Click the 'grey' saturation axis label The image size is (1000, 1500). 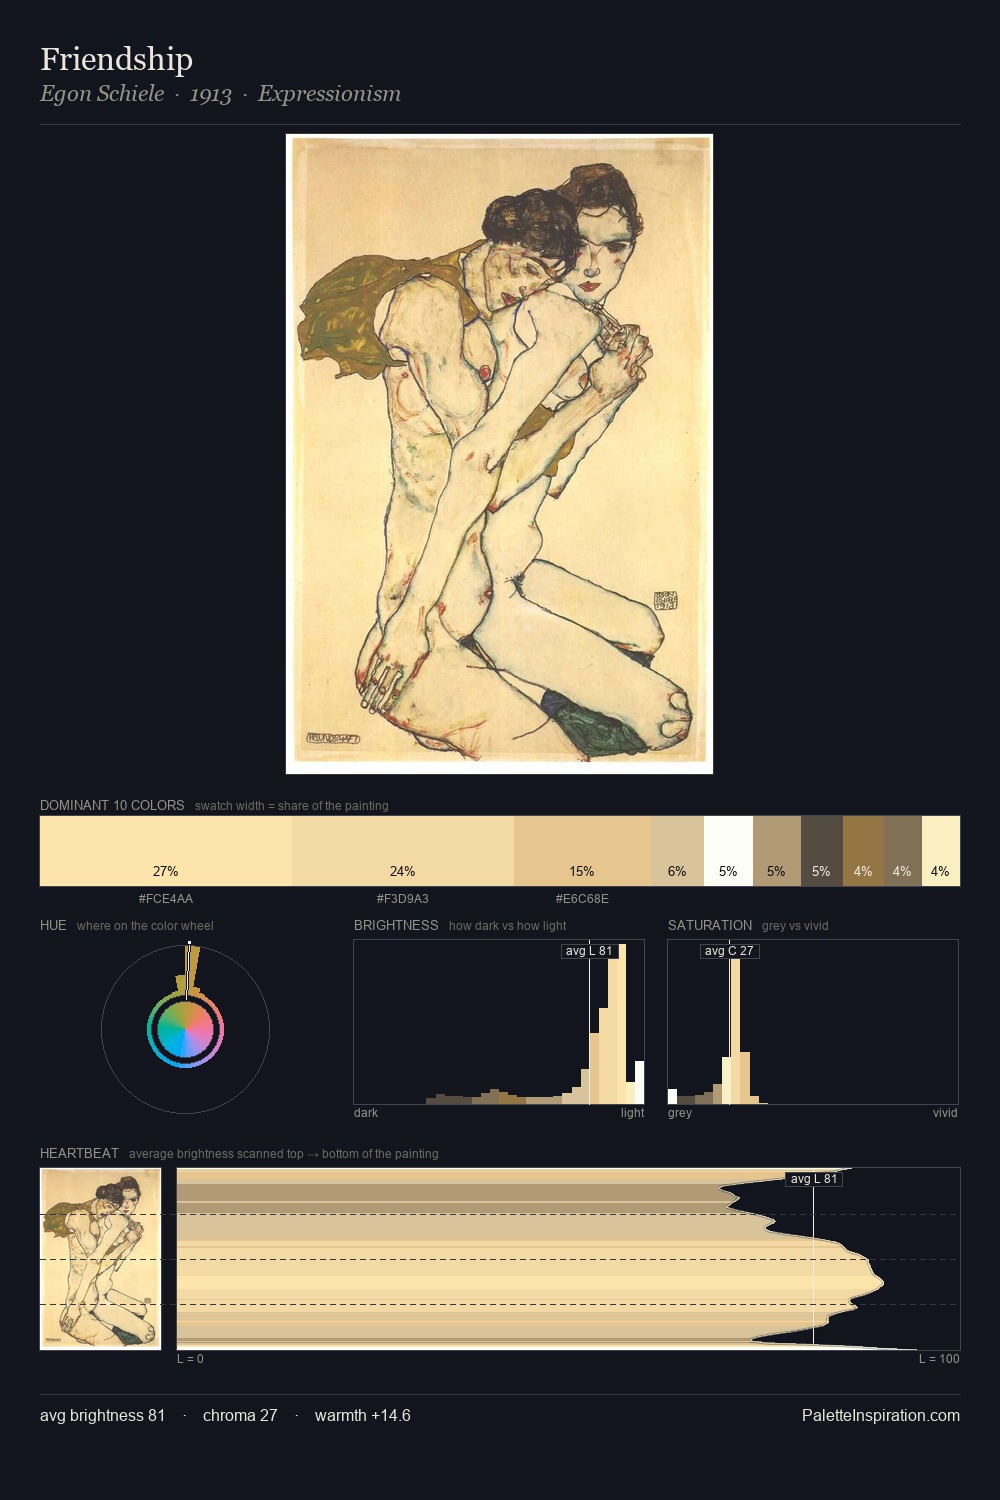click(x=680, y=1113)
